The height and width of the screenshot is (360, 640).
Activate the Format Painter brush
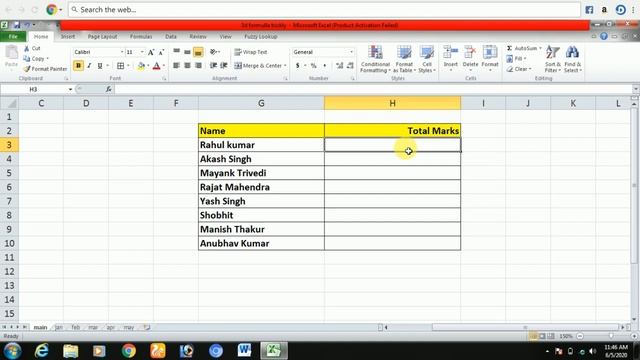coord(27,69)
